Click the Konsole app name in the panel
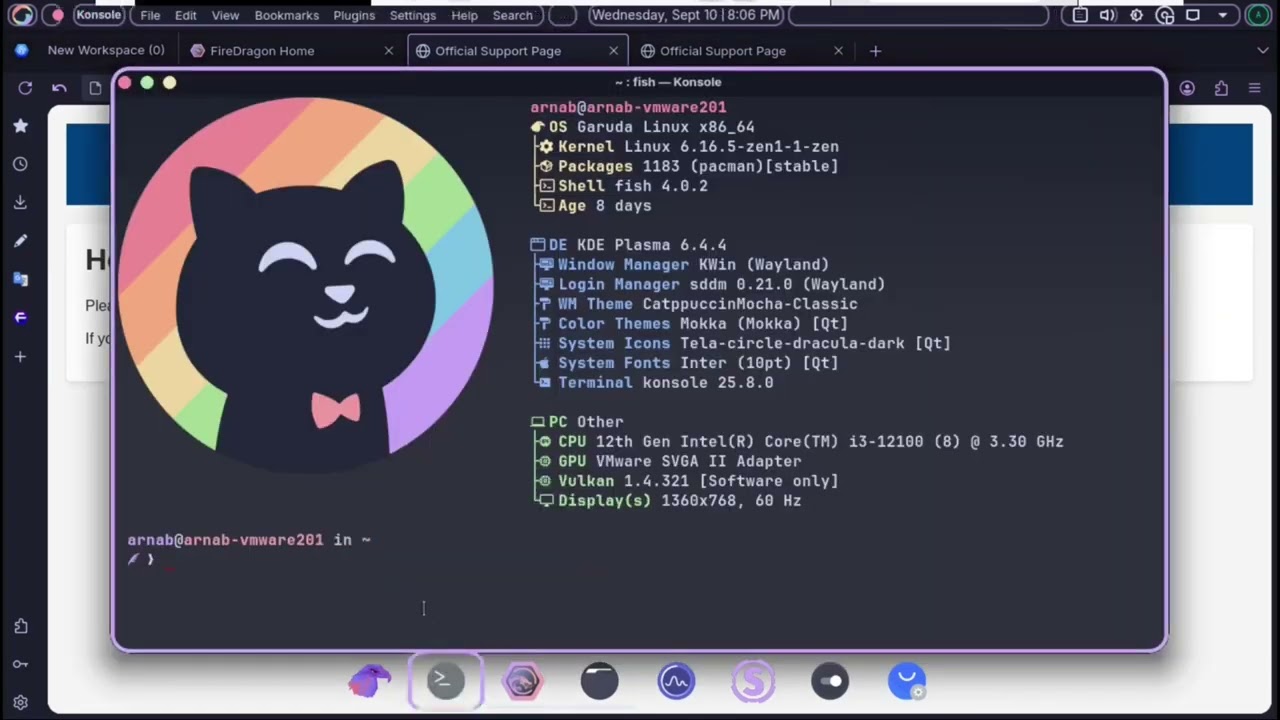Image resolution: width=1280 pixels, height=720 pixels. (98, 15)
